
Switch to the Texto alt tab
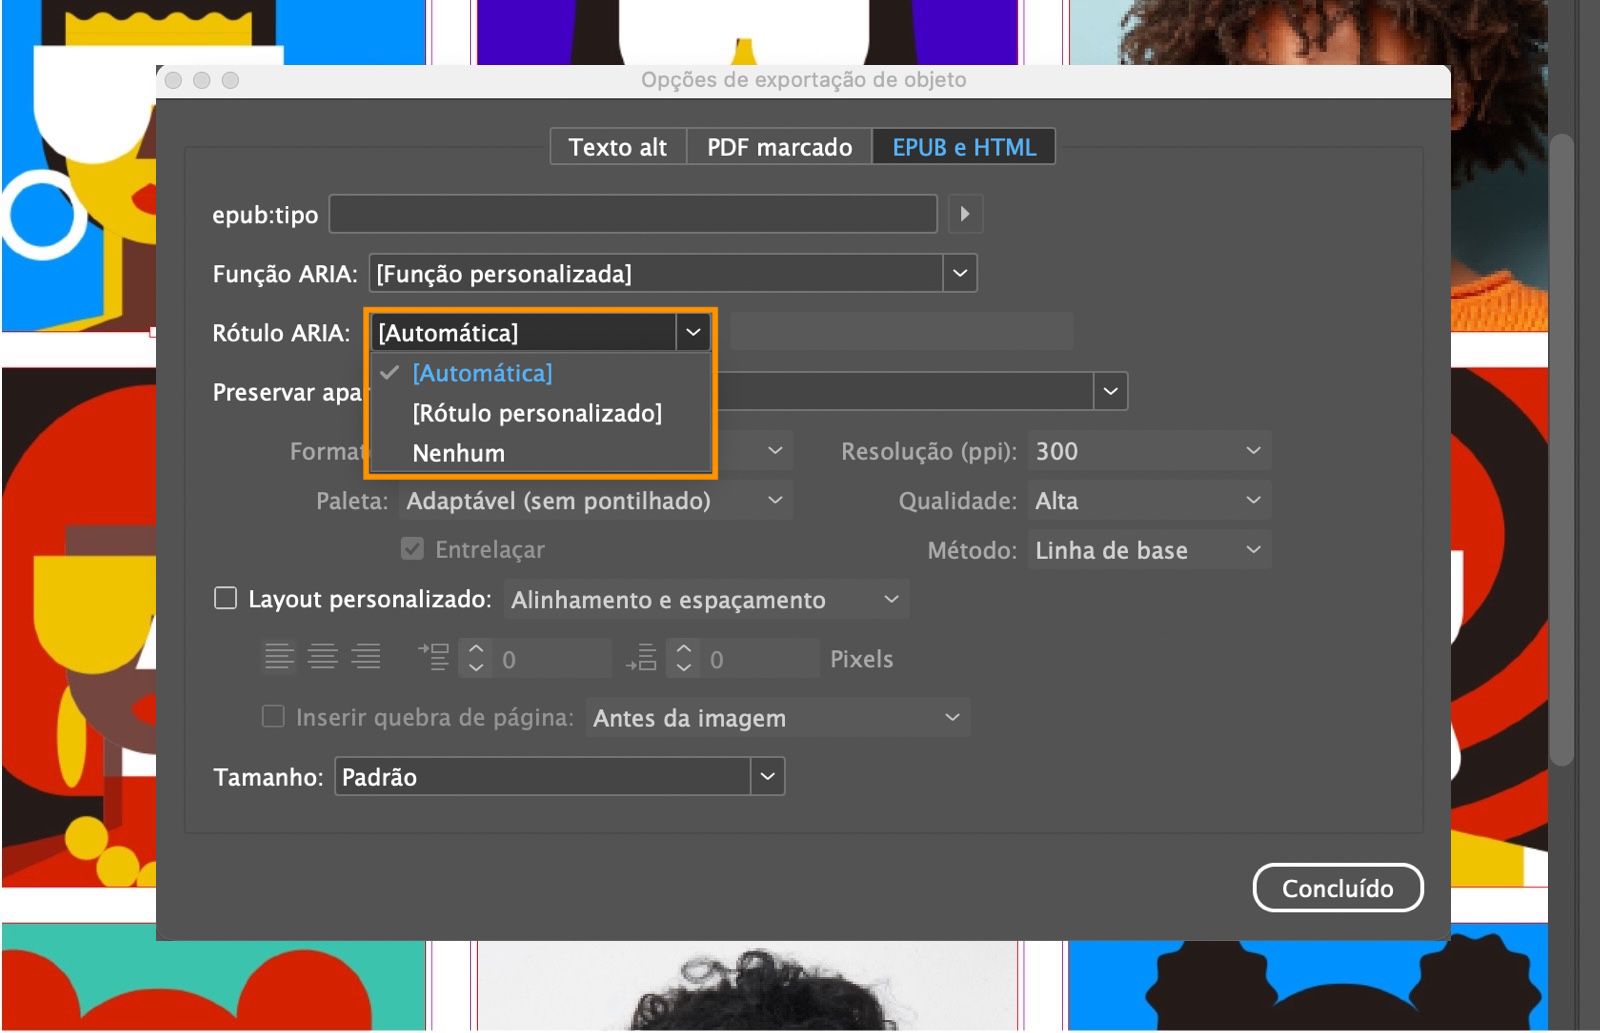pos(617,146)
